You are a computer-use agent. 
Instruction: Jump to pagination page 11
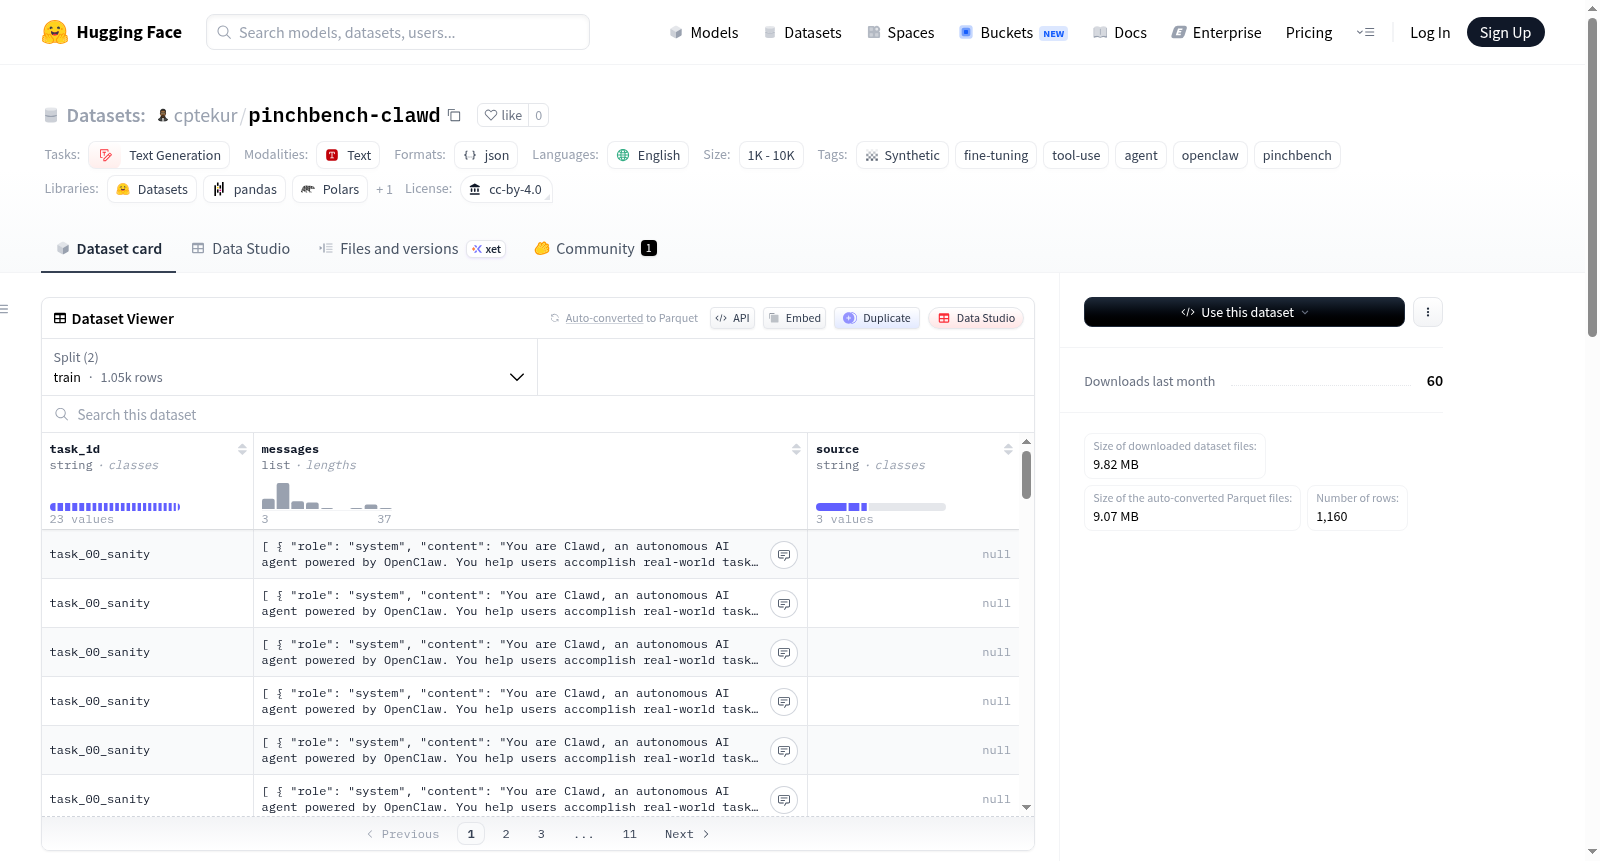629,834
